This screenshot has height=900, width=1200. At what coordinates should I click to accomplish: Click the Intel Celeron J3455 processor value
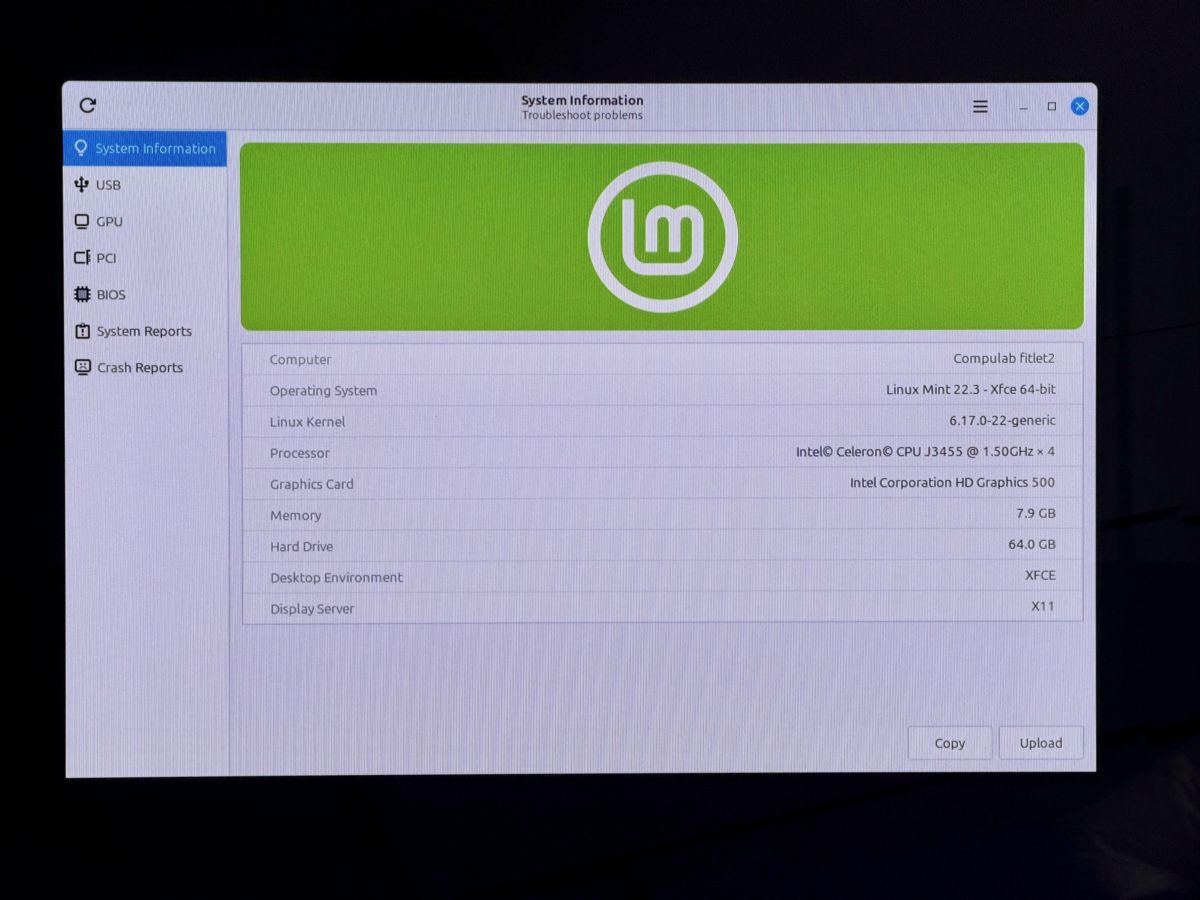click(x=925, y=451)
